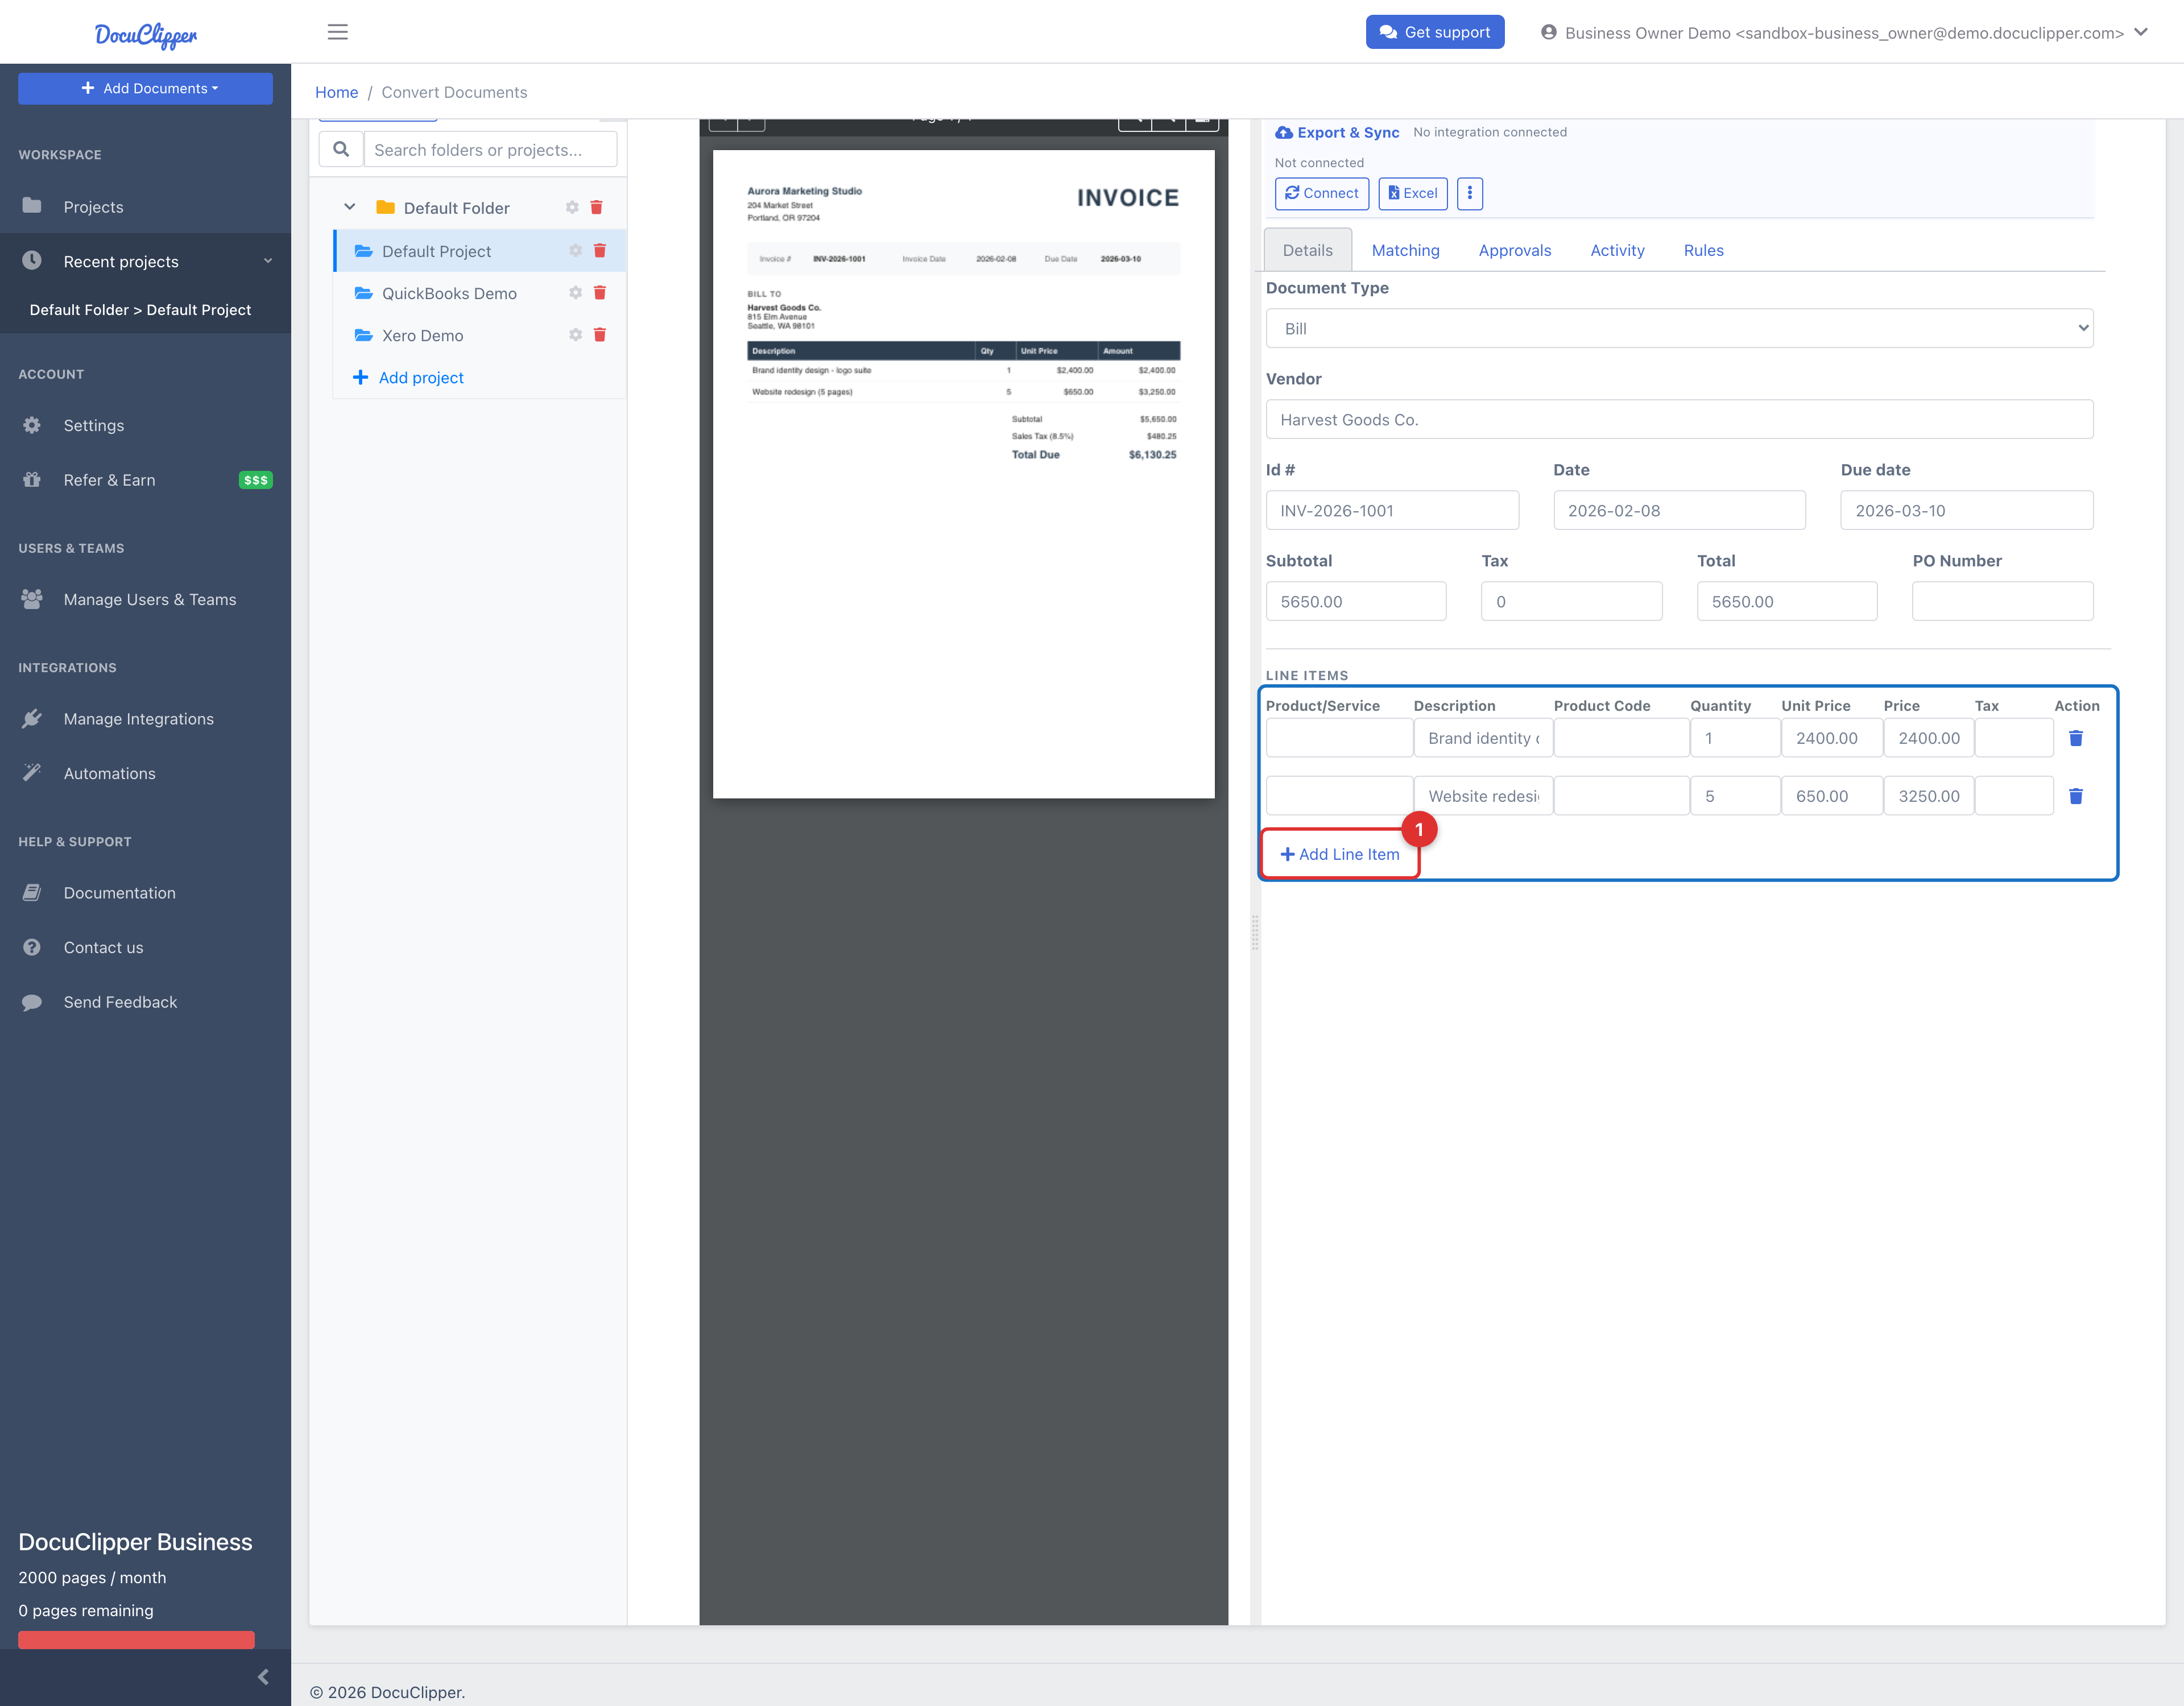Expand the Recent projects section
2184x1706 pixels.
(x=145, y=261)
